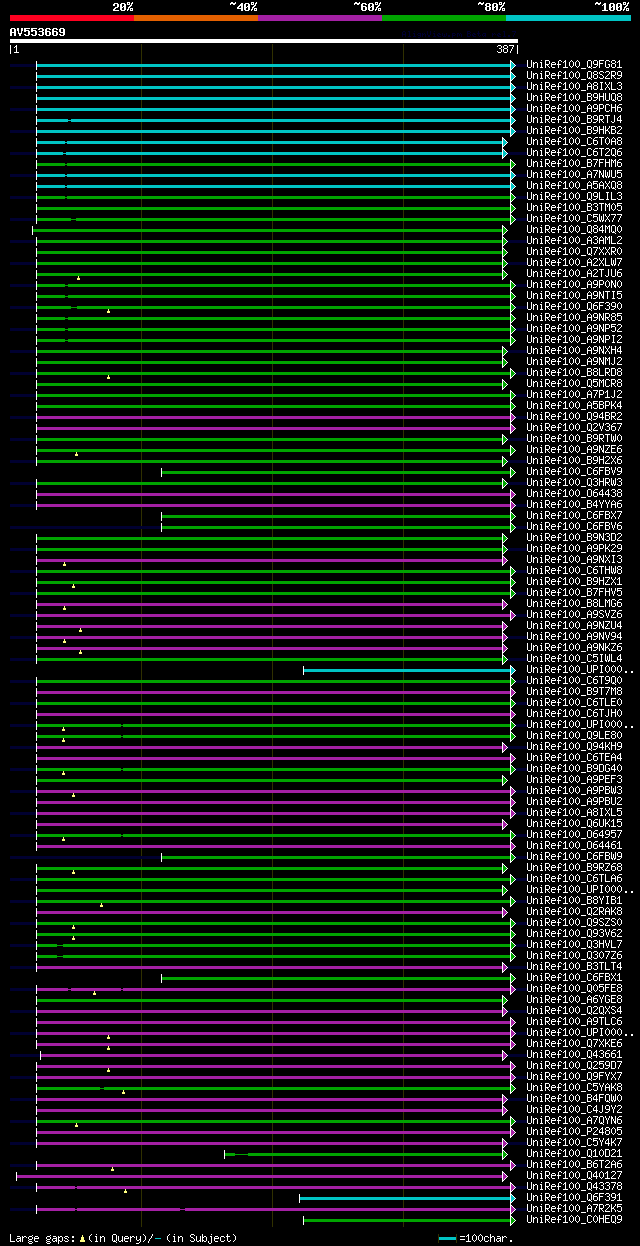Screen dimensions: 640x1246
Task: Click on UniRef100_Q3HVL7
Action: 575,945
